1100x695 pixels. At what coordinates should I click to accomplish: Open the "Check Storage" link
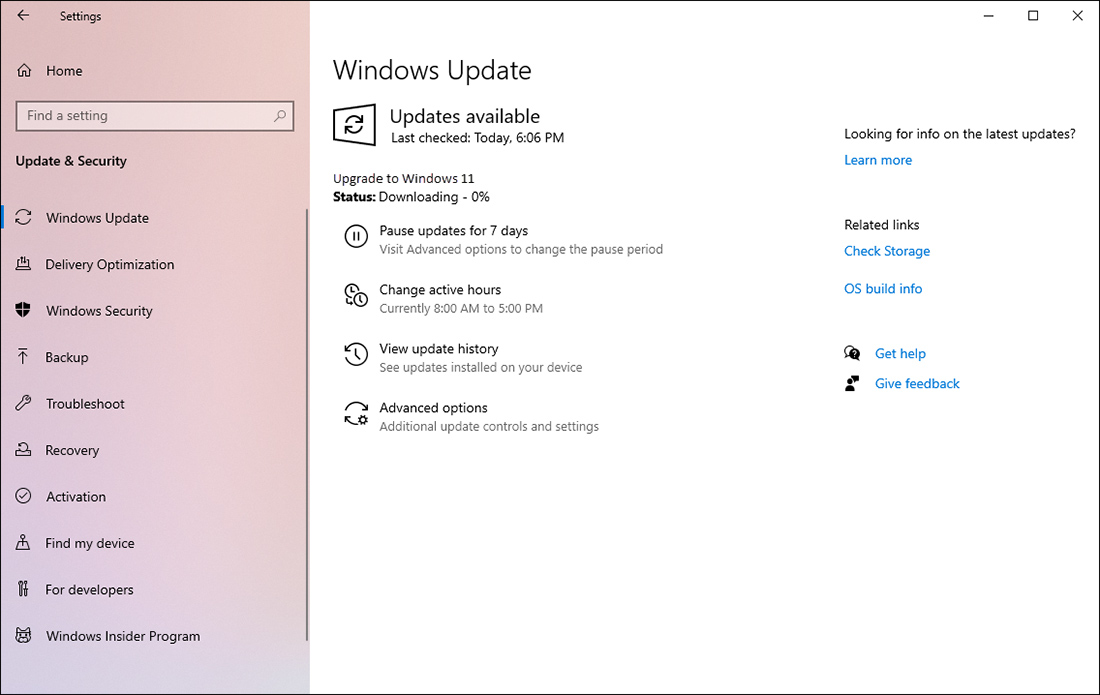tap(886, 251)
